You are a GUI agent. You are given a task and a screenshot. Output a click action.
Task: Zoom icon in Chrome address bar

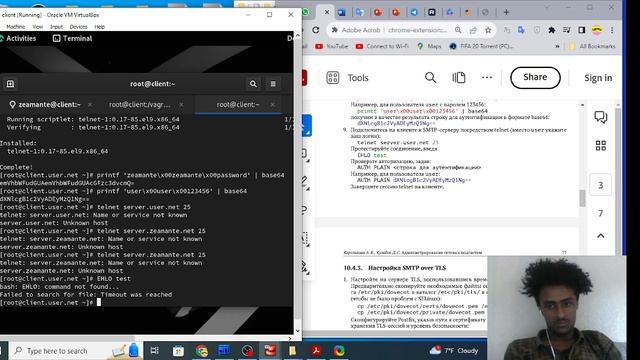(x=458, y=30)
